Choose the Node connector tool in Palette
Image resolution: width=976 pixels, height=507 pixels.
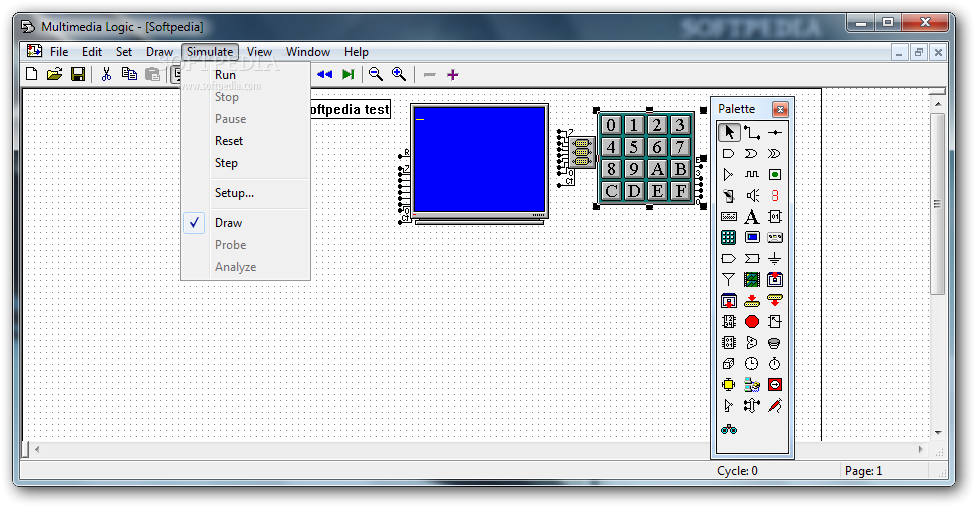[x=774, y=133]
